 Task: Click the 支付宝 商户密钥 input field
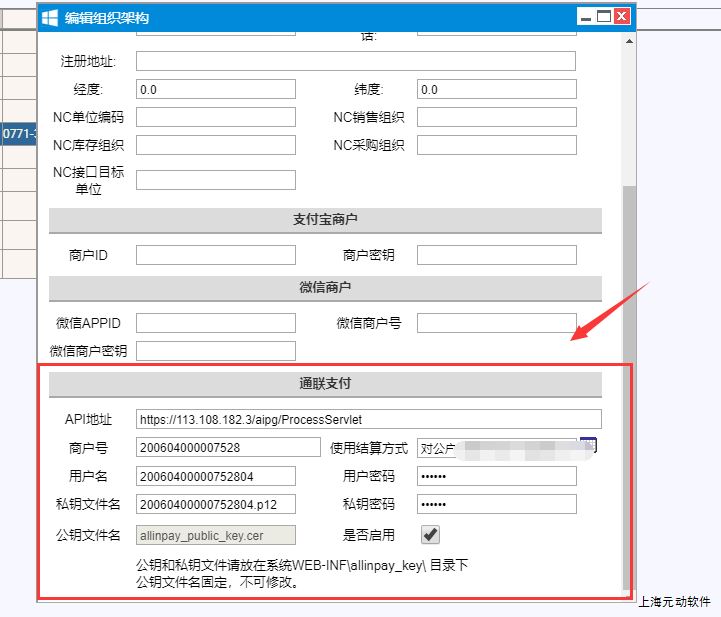click(x=496, y=255)
